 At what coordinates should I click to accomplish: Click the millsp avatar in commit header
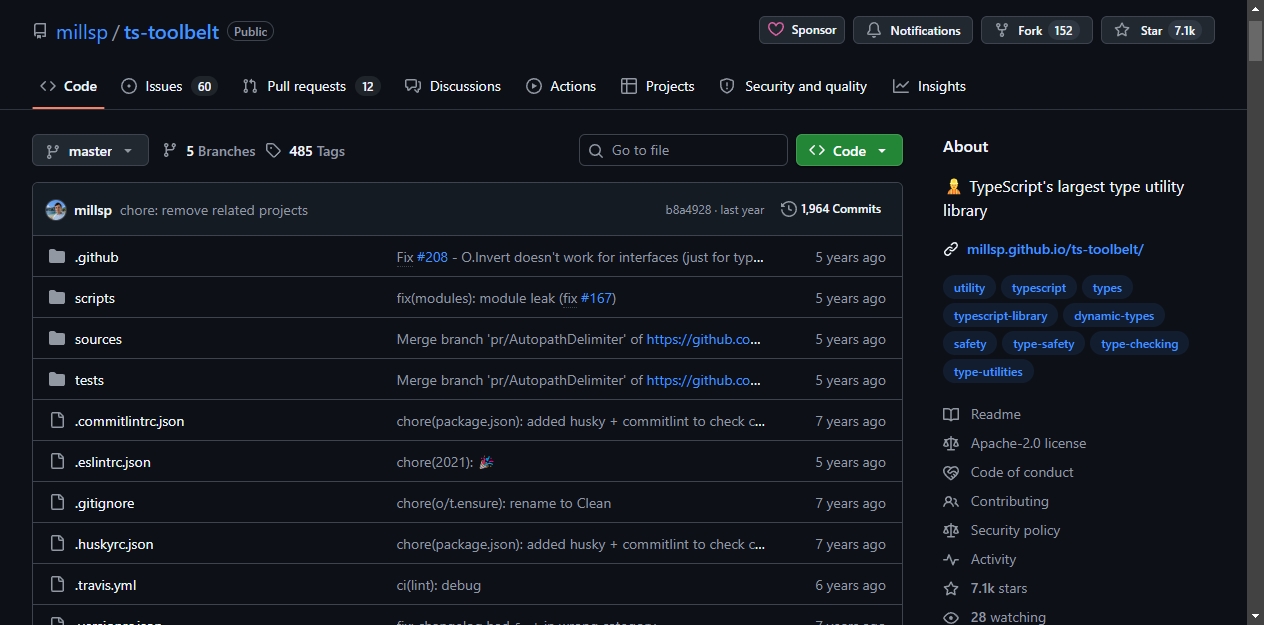point(56,210)
